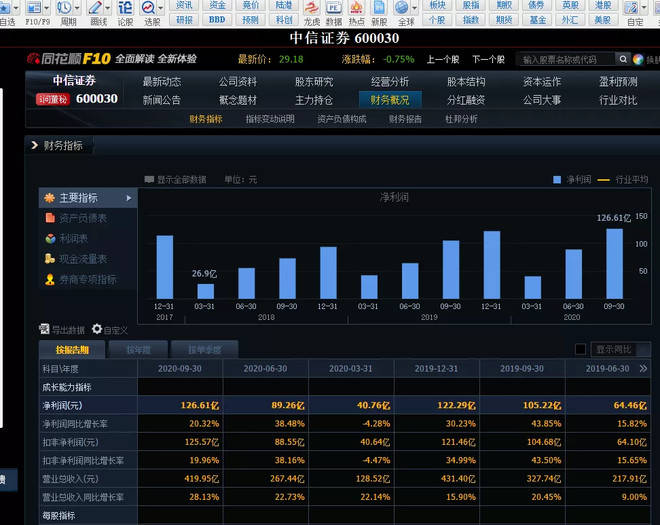
Task: Click the BBD toolbar button
Action: [217, 19]
